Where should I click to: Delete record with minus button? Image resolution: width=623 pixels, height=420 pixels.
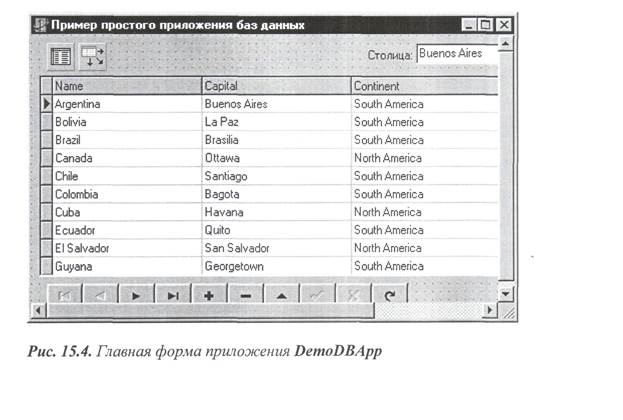pos(246,295)
